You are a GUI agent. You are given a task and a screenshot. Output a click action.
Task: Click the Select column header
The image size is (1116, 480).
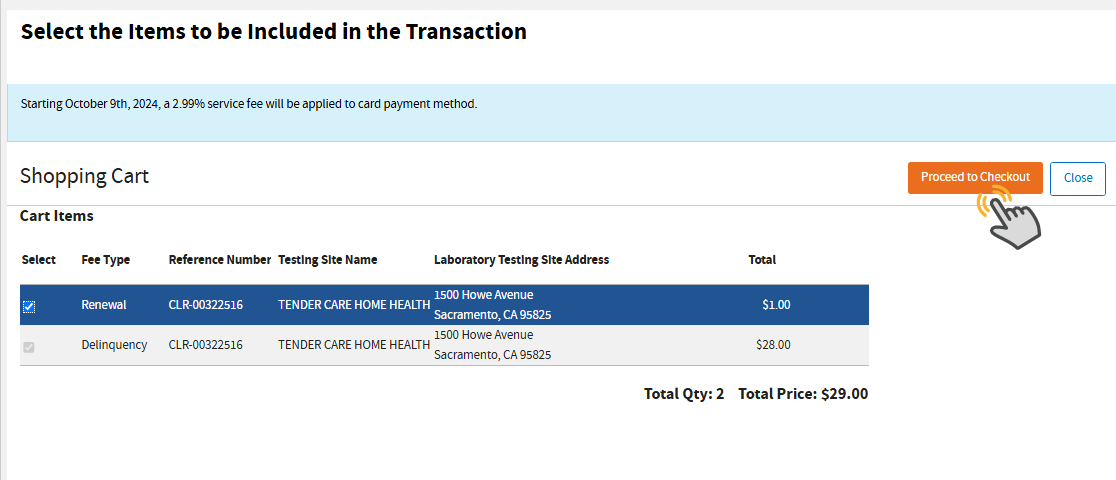tap(39, 260)
